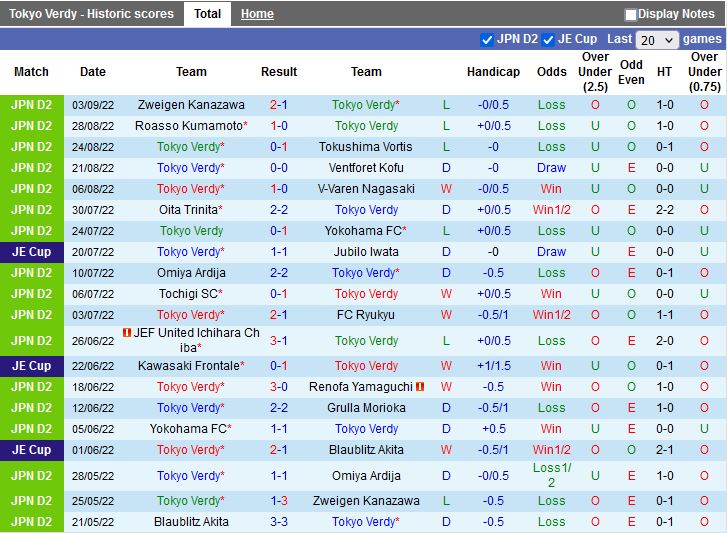Click HT score 2-2 in Oita Trinita row
The width and height of the screenshot is (727, 533).
pyautogui.click(x=665, y=209)
